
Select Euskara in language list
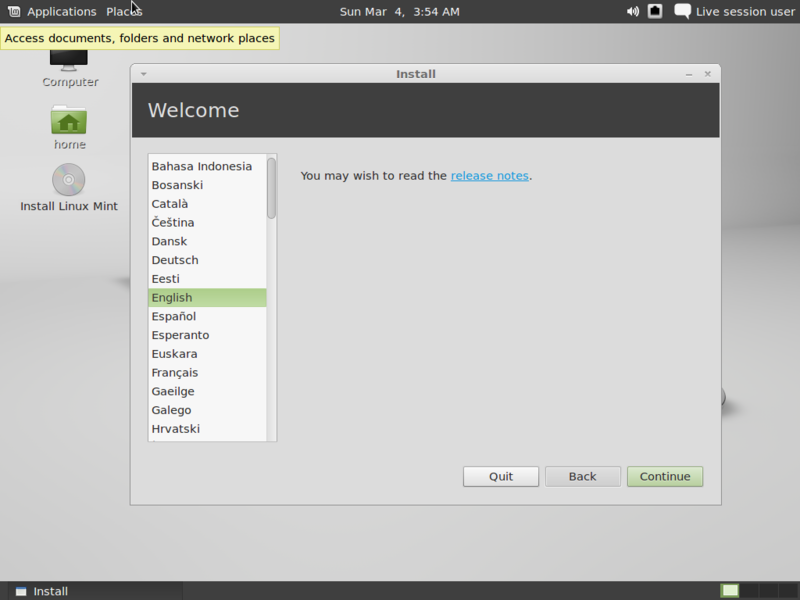[x=207, y=354]
